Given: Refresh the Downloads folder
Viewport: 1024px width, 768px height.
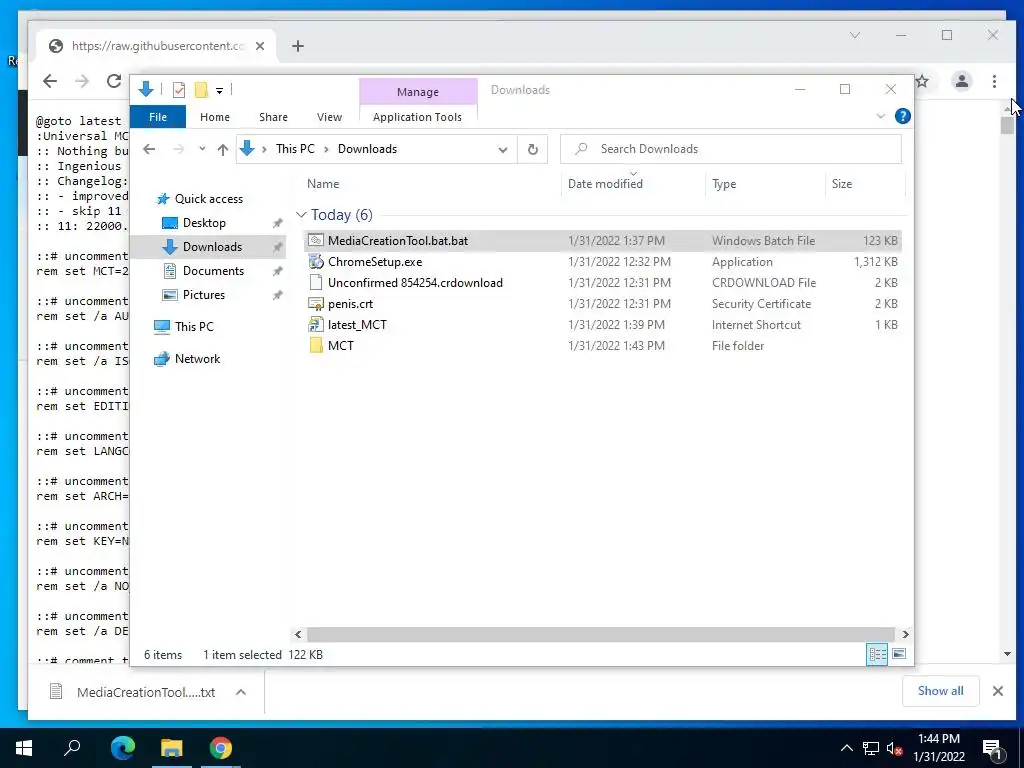Looking at the screenshot, I should 533,150.
